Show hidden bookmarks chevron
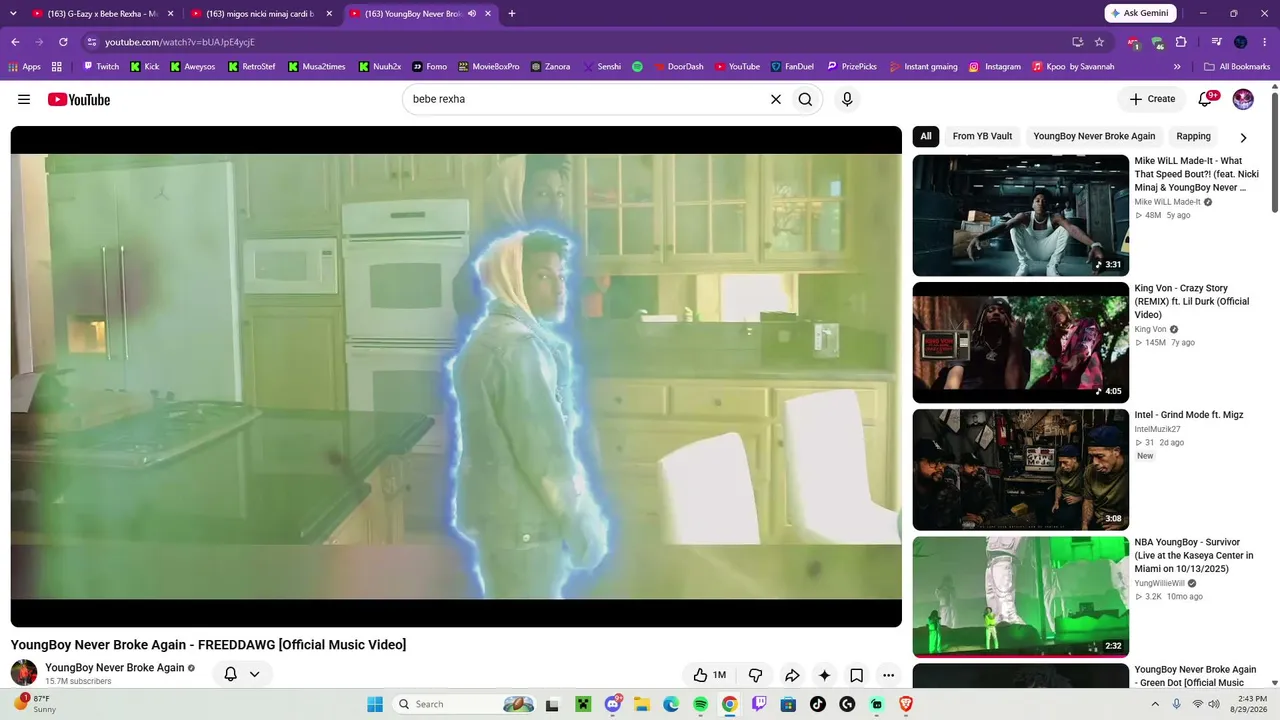1280x720 pixels. 1177,67
